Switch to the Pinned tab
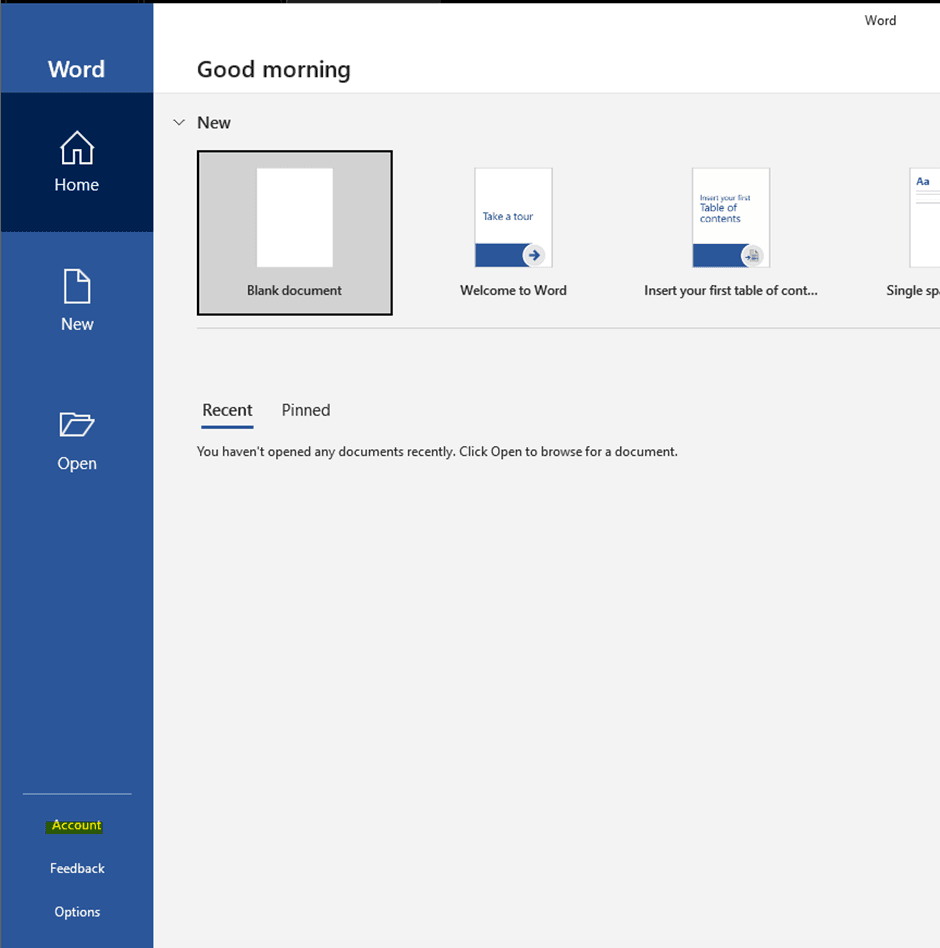The width and height of the screenshot is (940, 948). [x=306, y=410]
